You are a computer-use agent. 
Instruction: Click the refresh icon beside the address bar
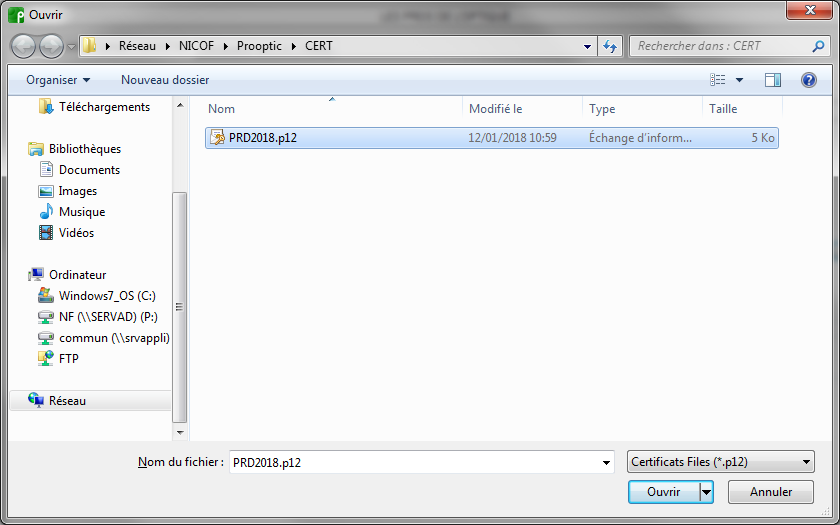coord(610,47)
